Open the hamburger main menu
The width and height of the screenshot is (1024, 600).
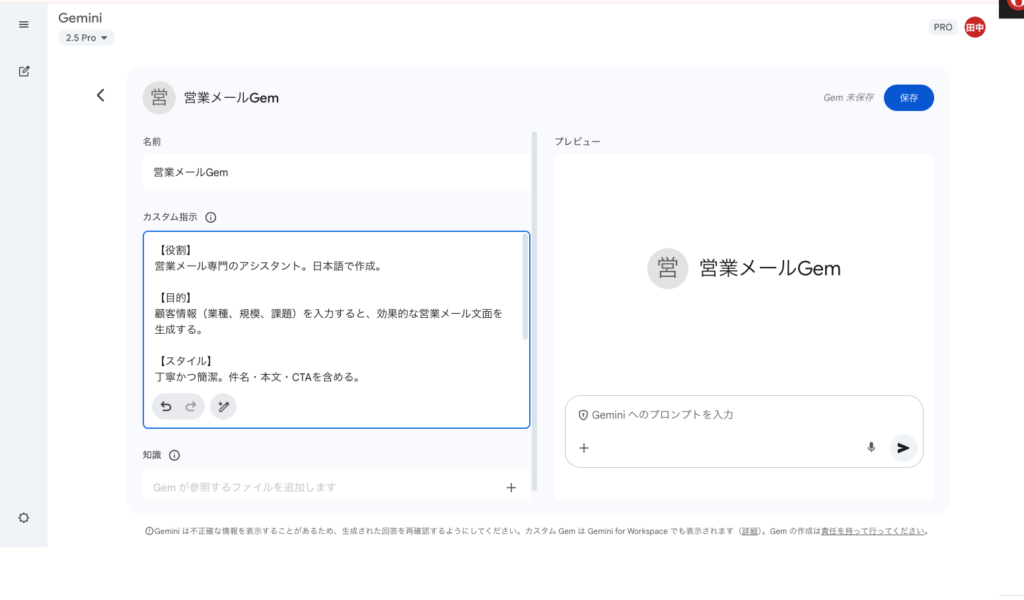coord(24,25)
